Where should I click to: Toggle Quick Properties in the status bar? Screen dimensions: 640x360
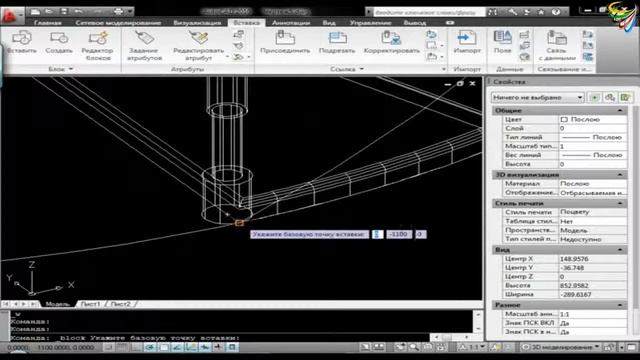tap(232, 347)
